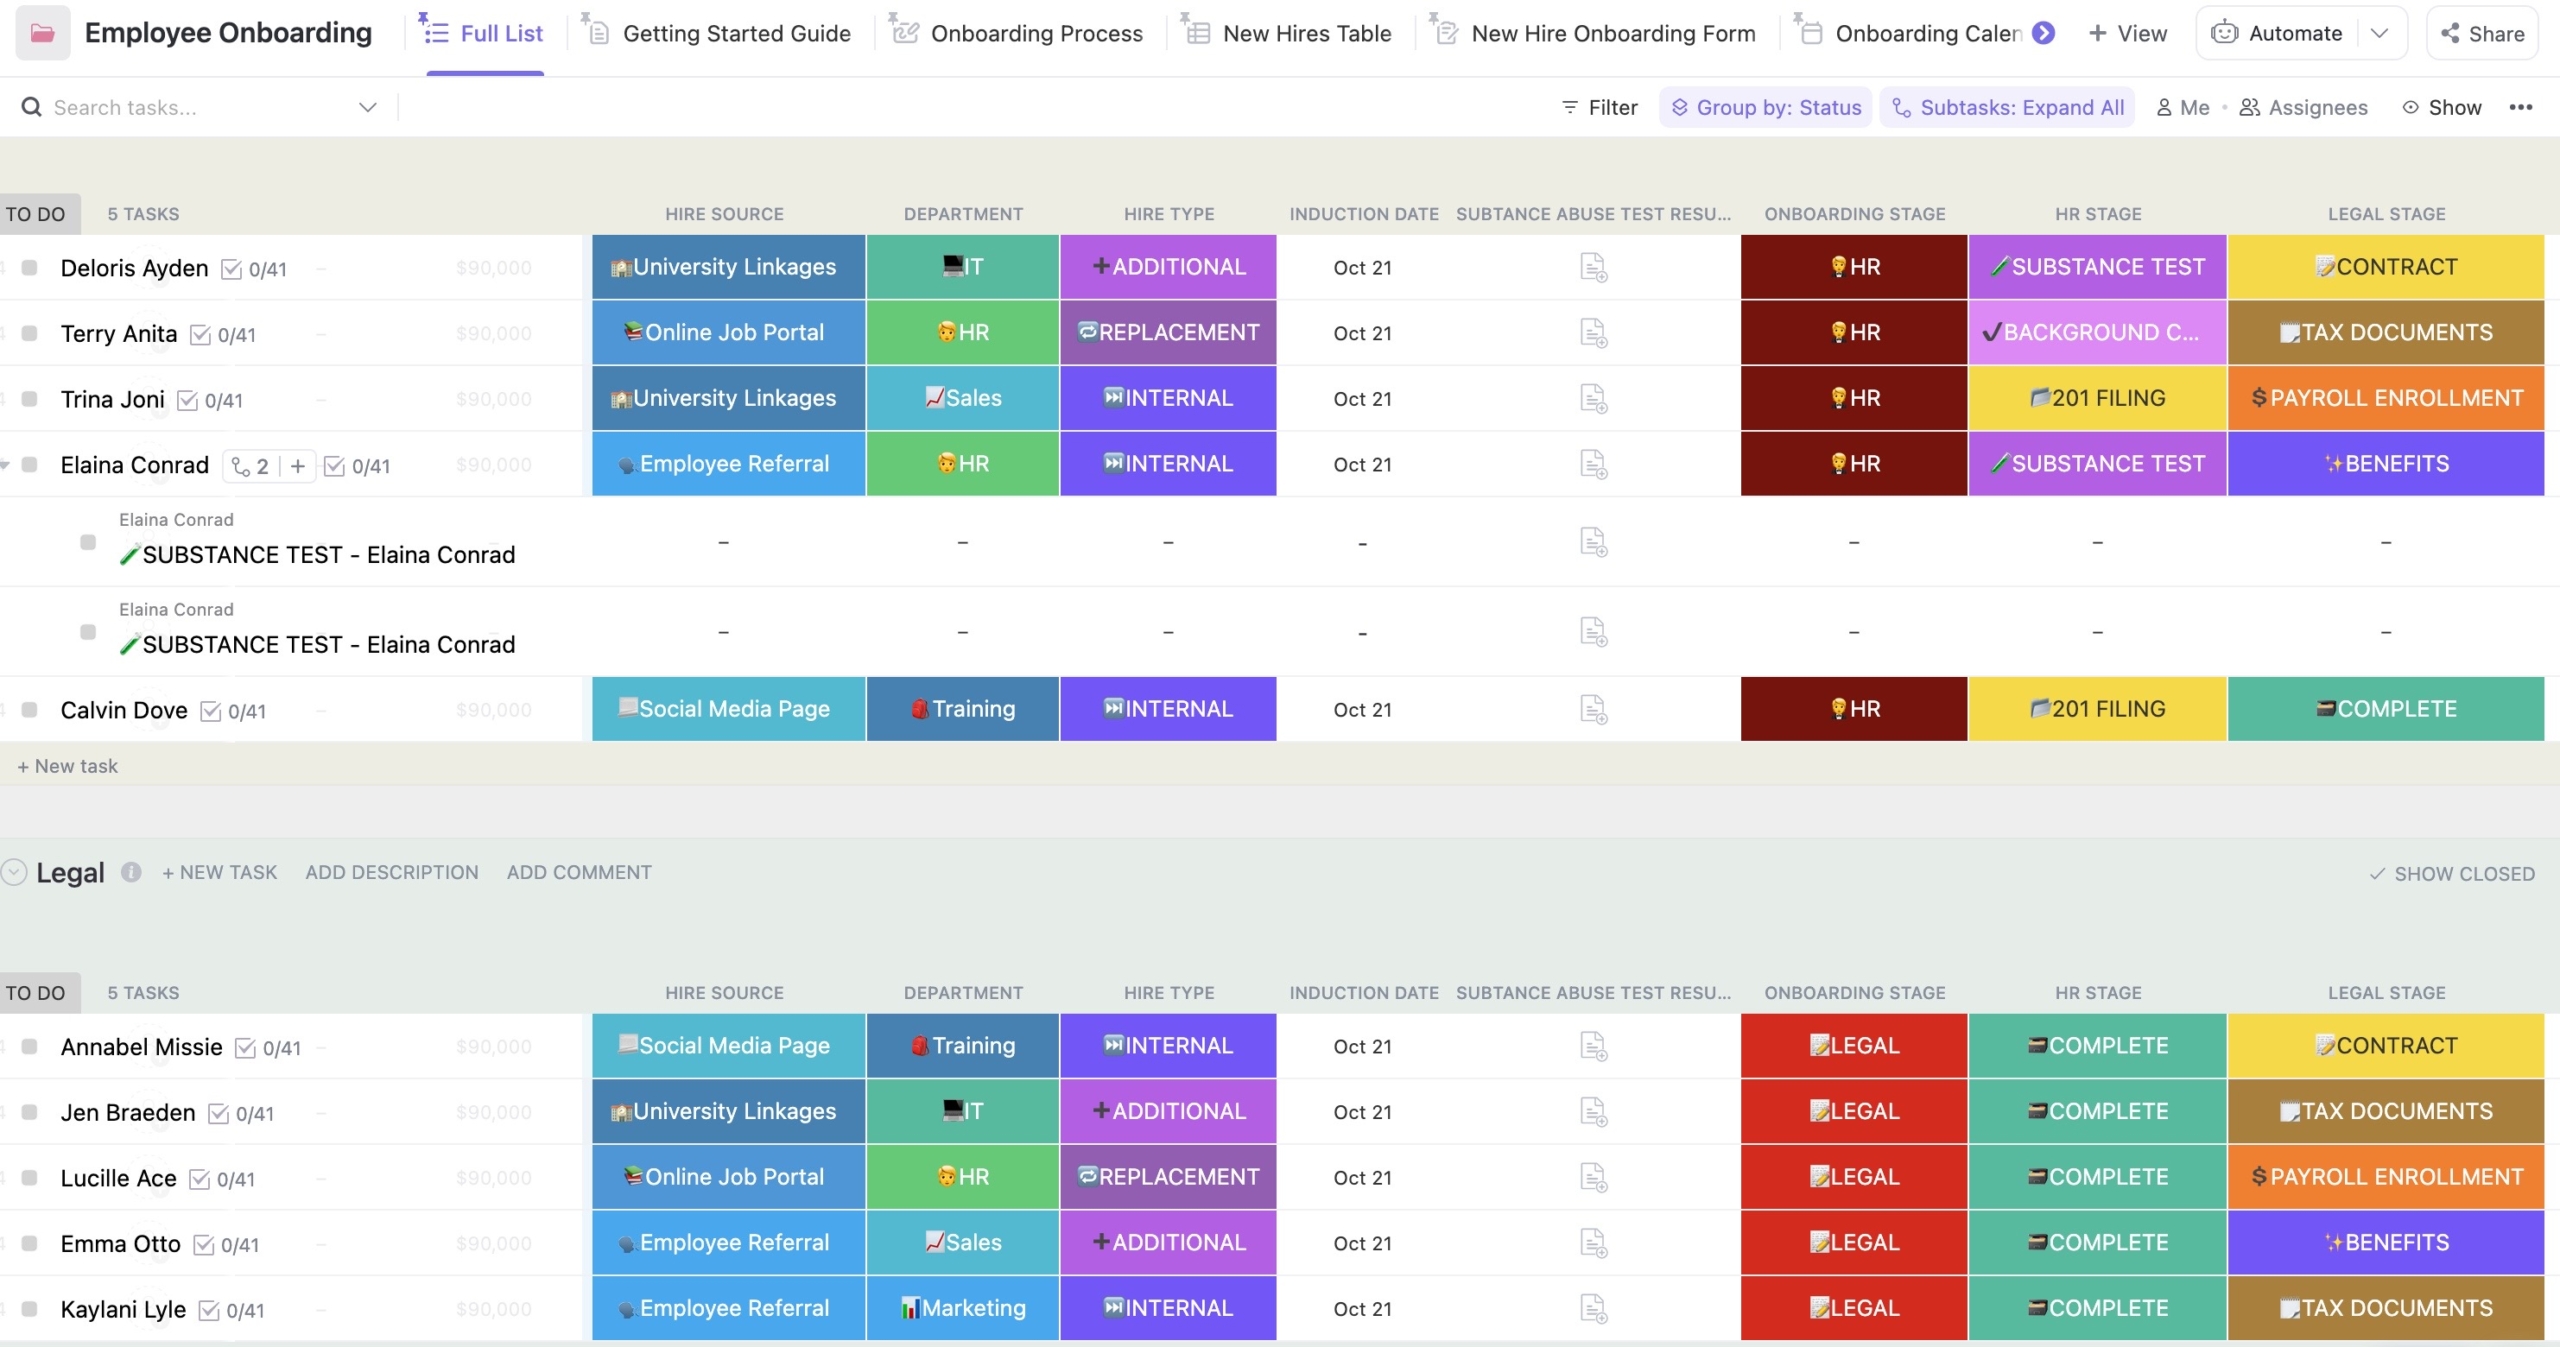Switch to the New Hires Table view
Screen dimensions: 2560x1347
pos(1305,32)
